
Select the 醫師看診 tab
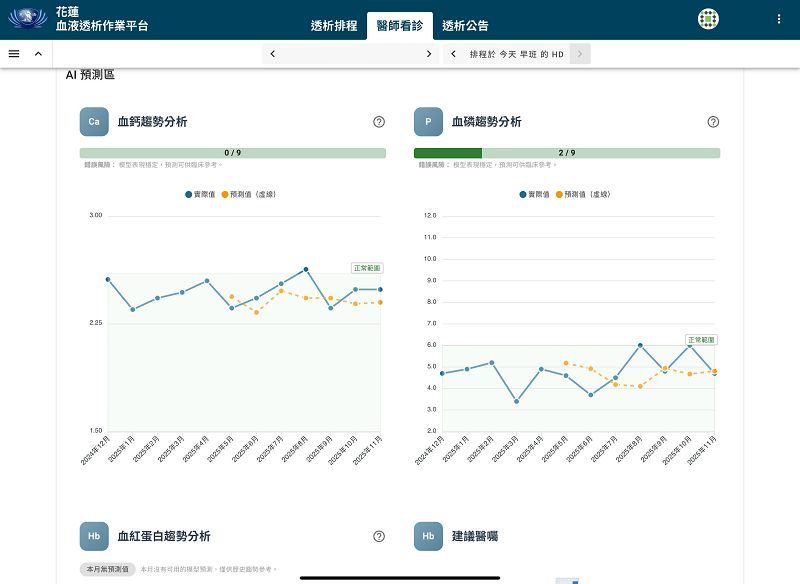[399, 26]
